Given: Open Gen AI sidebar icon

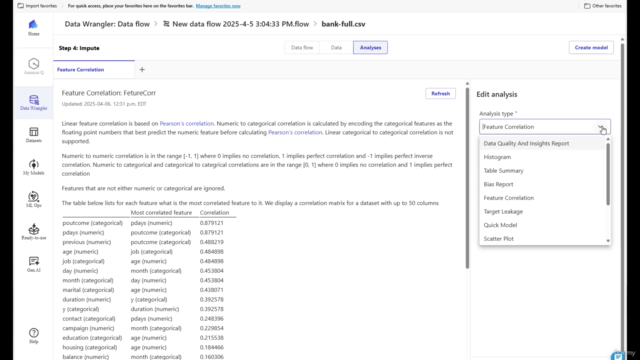Looking at the screenshot, I should tap(33, 264).
